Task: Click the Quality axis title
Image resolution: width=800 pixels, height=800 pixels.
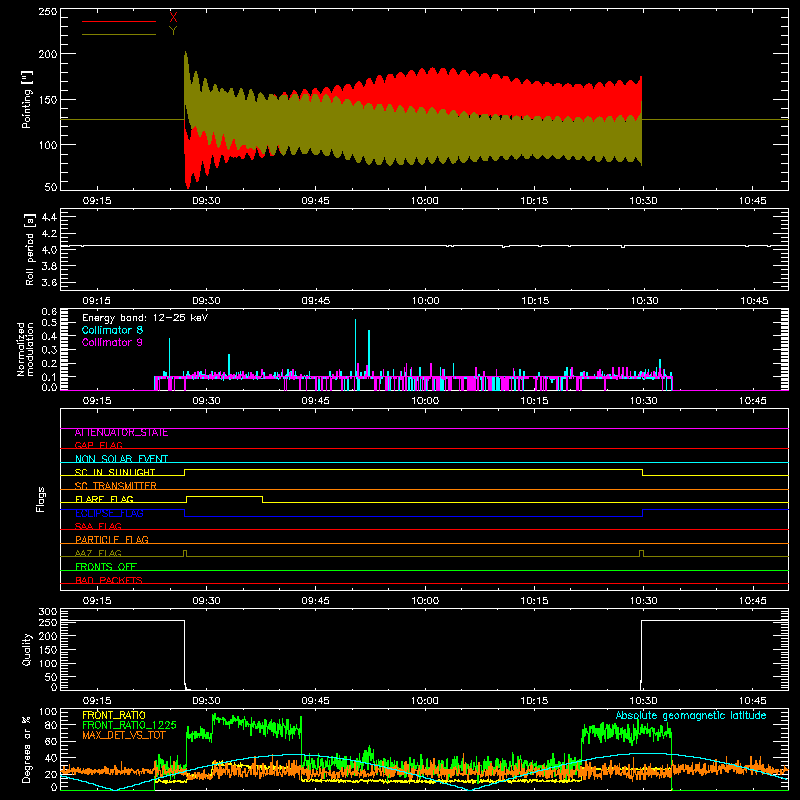Action: point(27,649)
